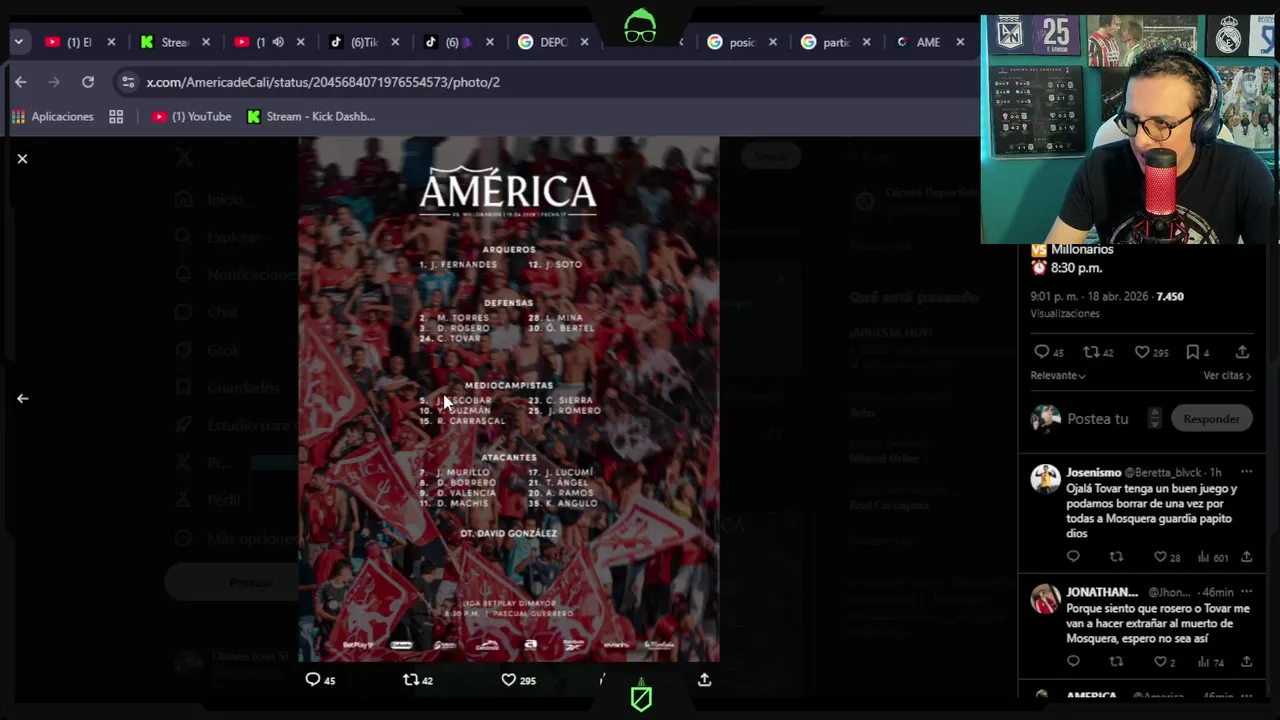Click the browser back button
The image size is (1280, 720).
pyautogui.click(x=21, y=82)
